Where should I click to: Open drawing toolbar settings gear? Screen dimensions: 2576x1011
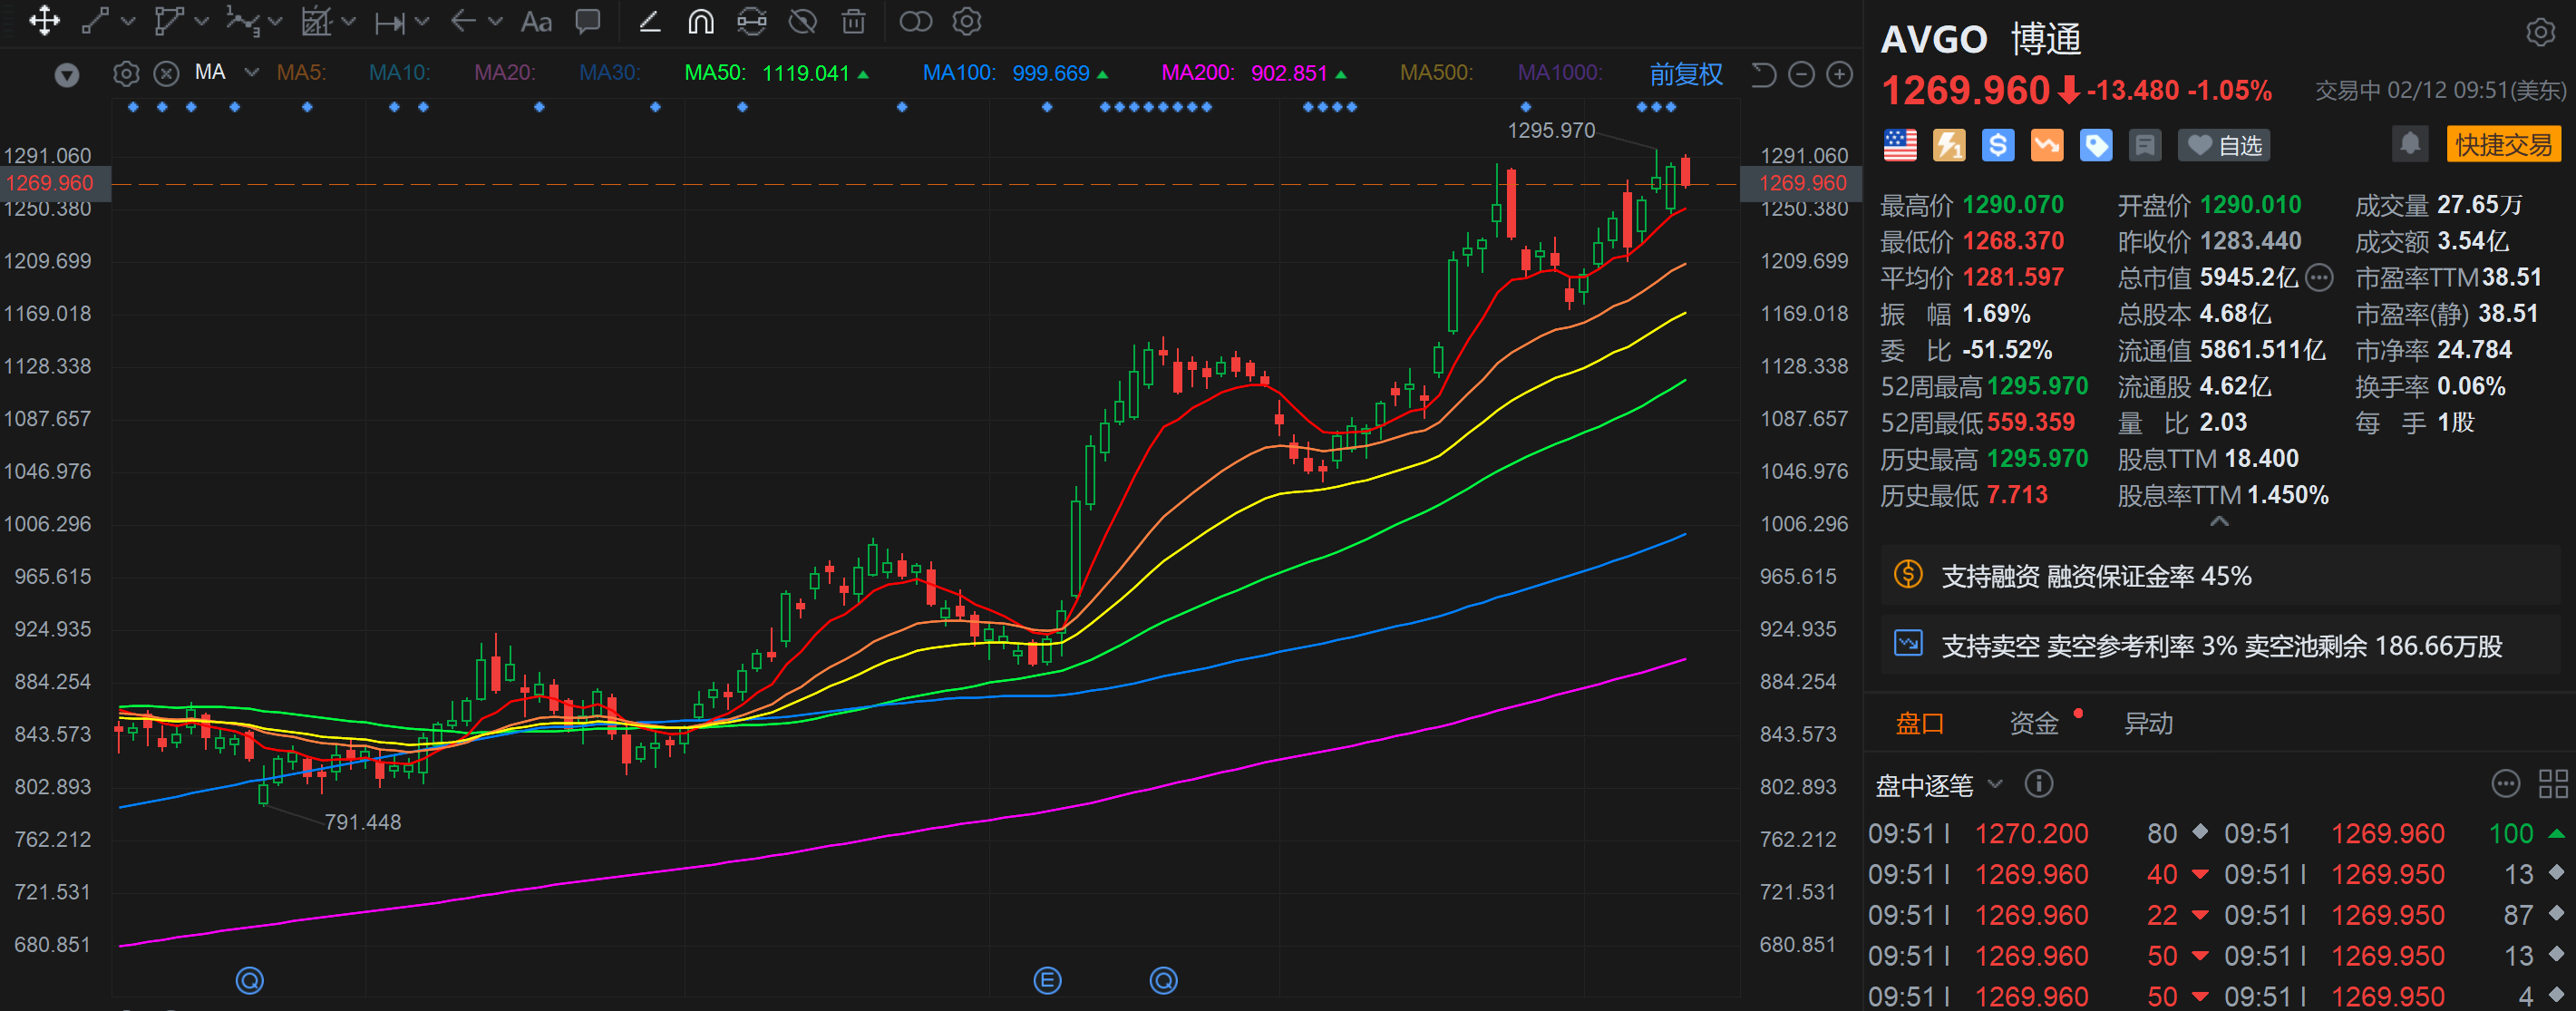[967, 21]
